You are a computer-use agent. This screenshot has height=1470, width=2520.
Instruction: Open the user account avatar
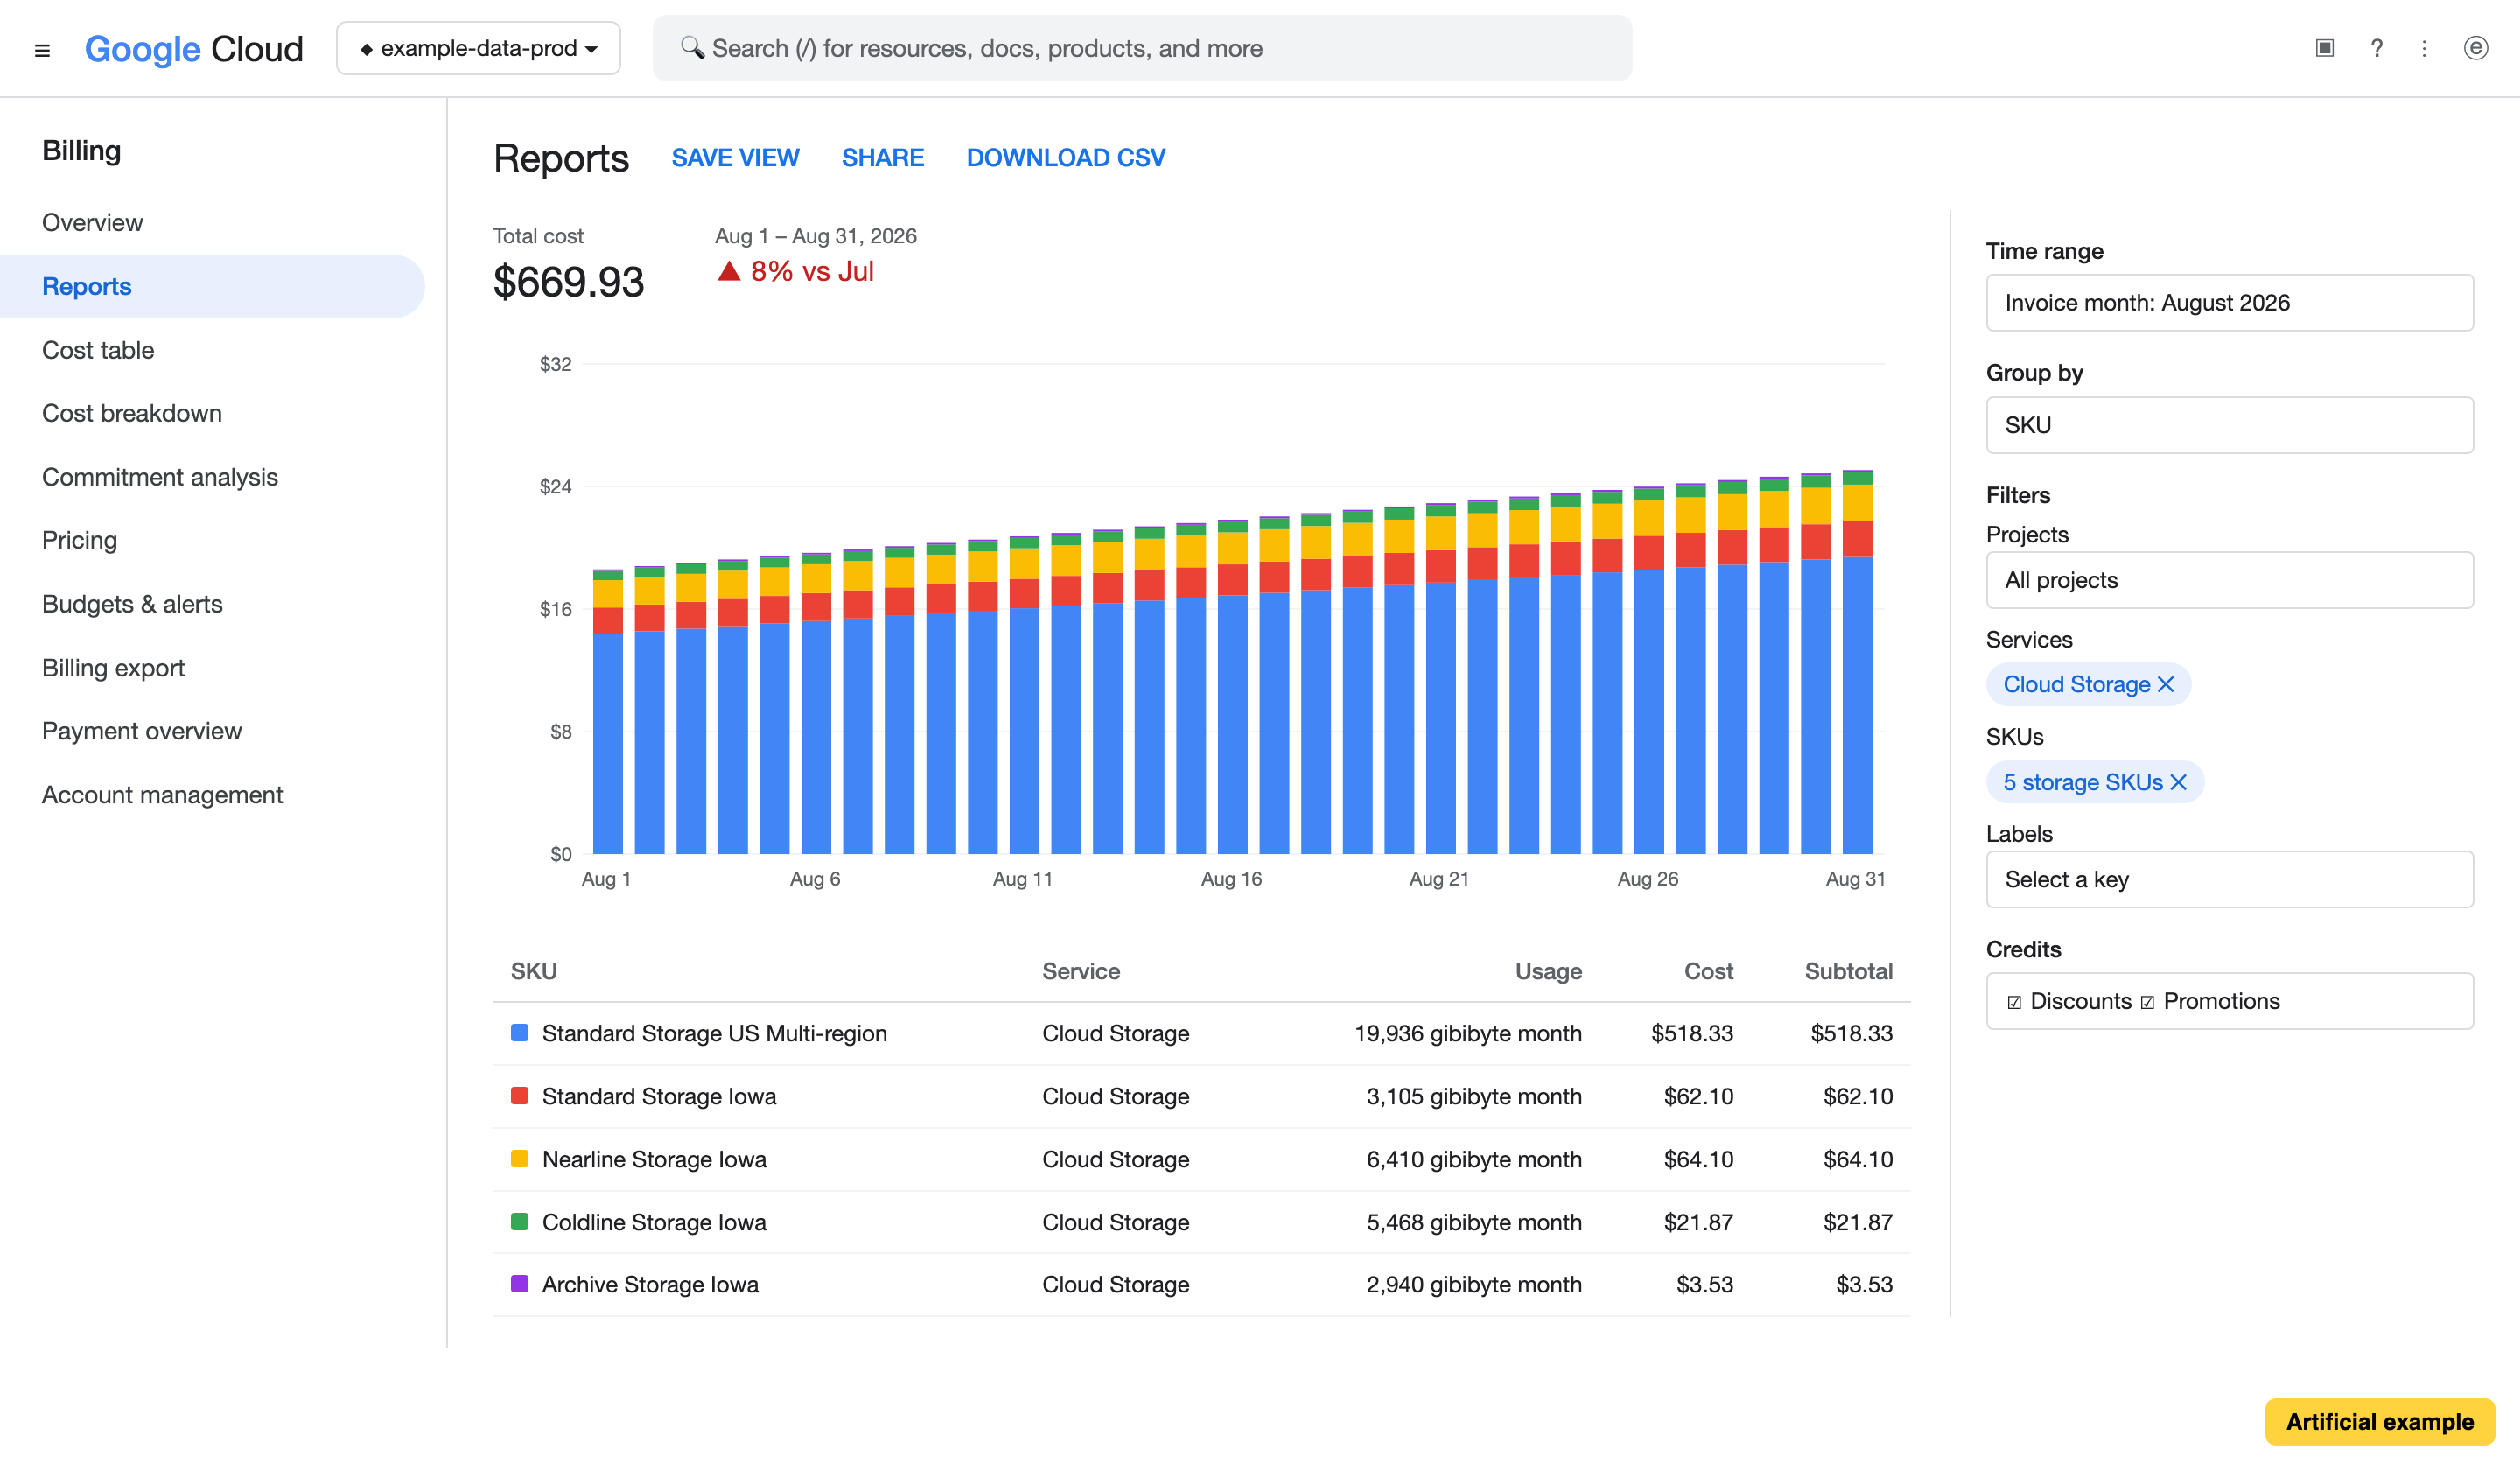click(2475, 48)
